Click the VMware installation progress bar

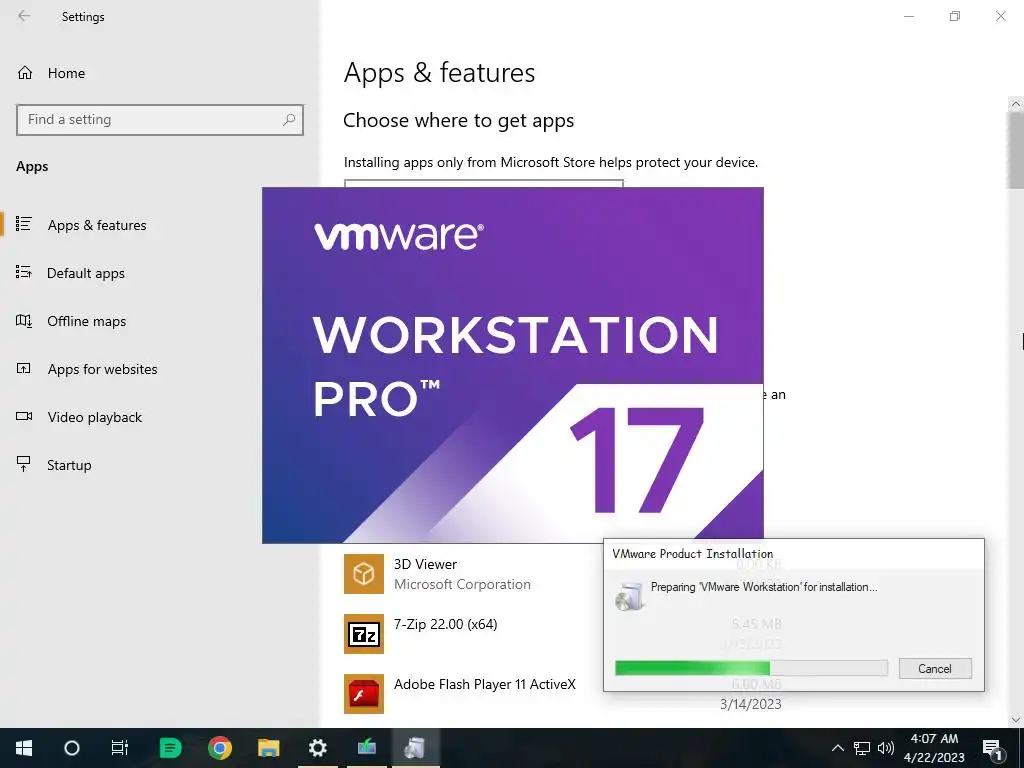pyautogui.click(x=751, y=667)
